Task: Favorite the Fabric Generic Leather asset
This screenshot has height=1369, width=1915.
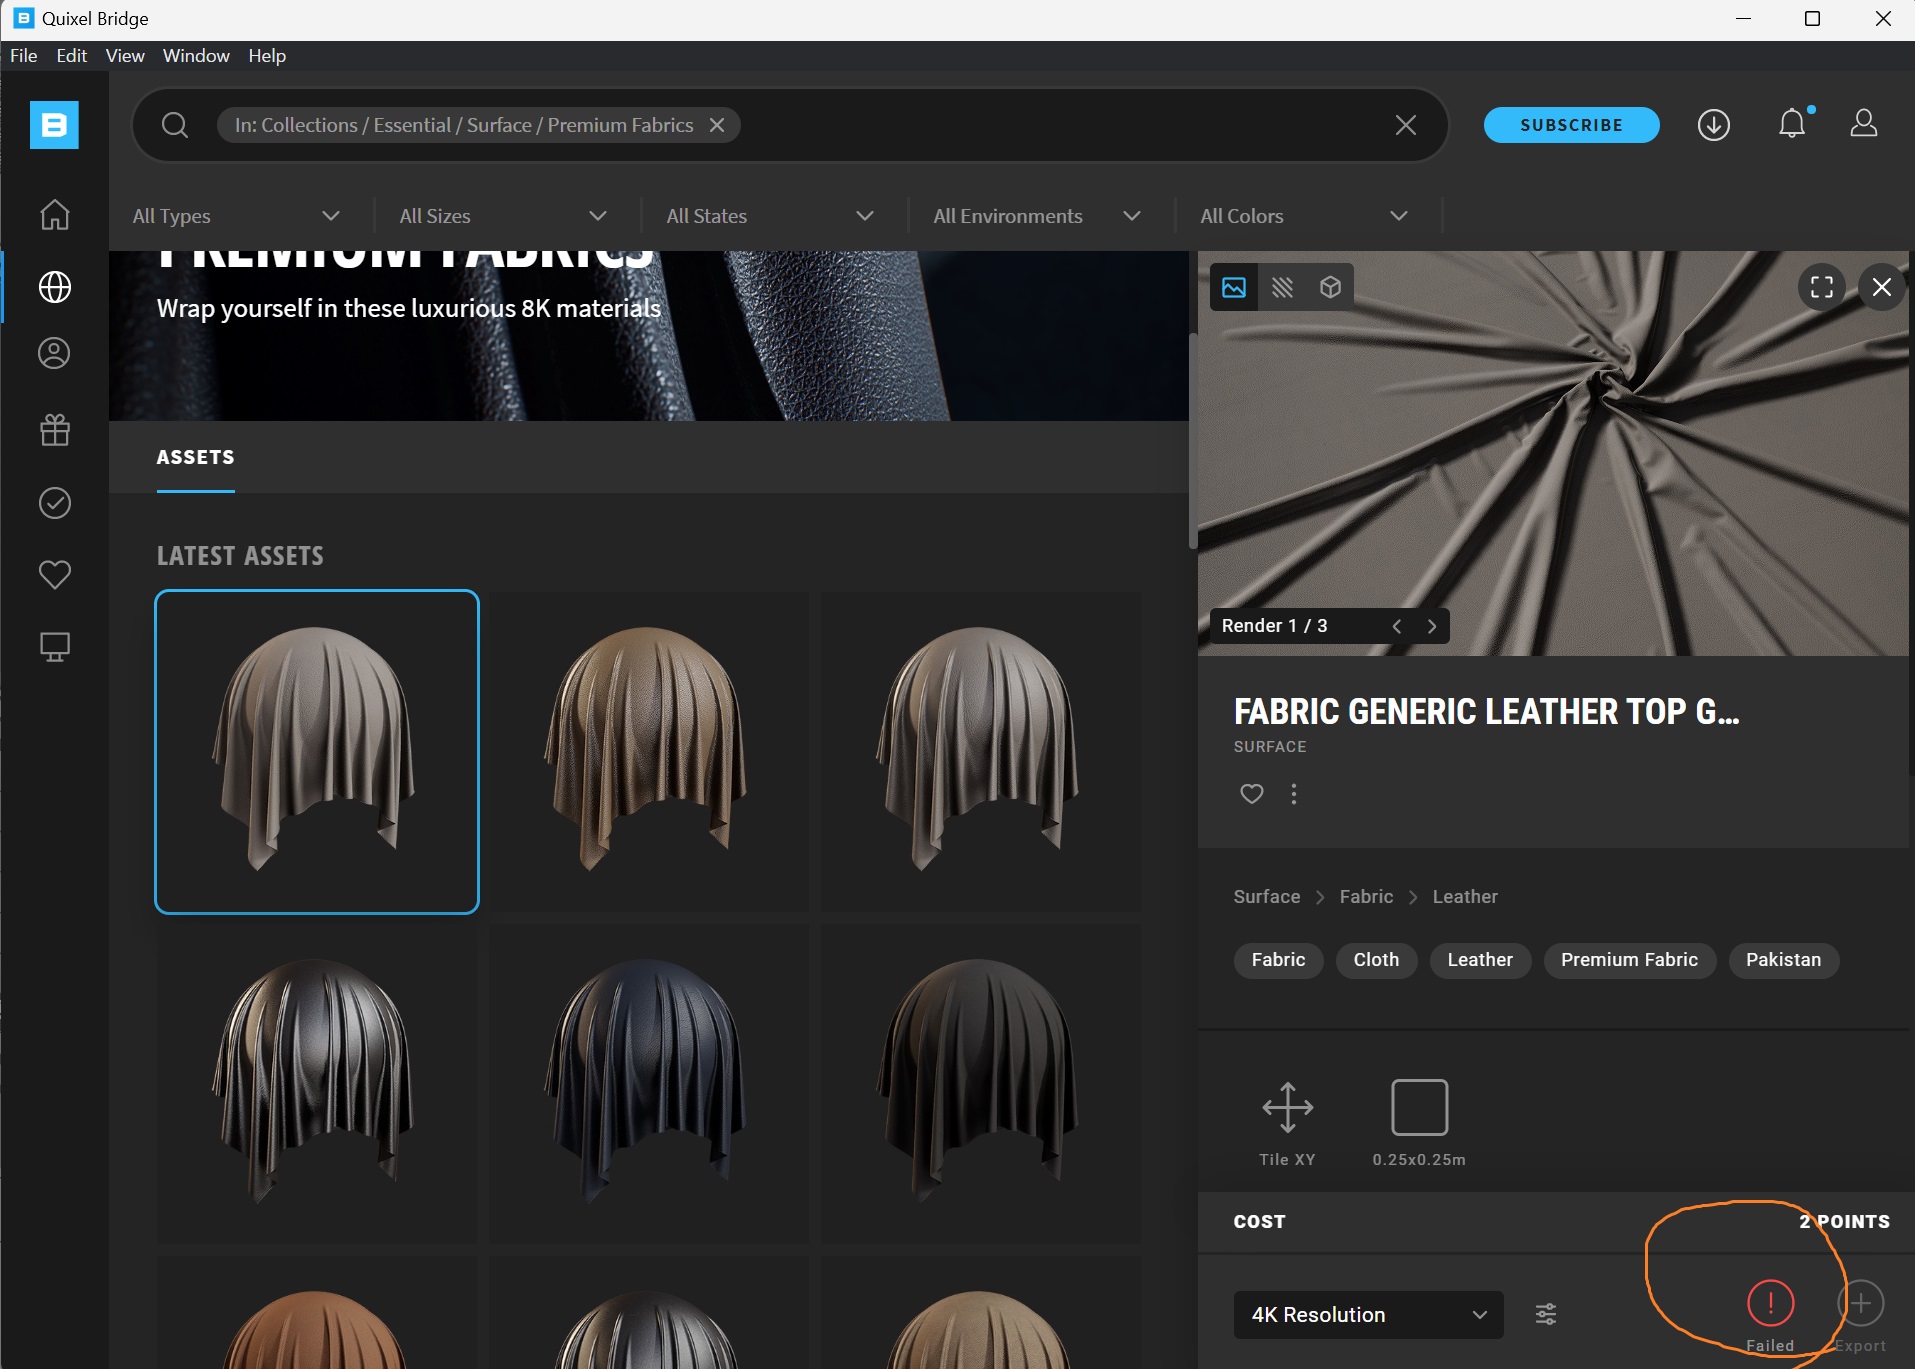Action: coord(1251,794)
